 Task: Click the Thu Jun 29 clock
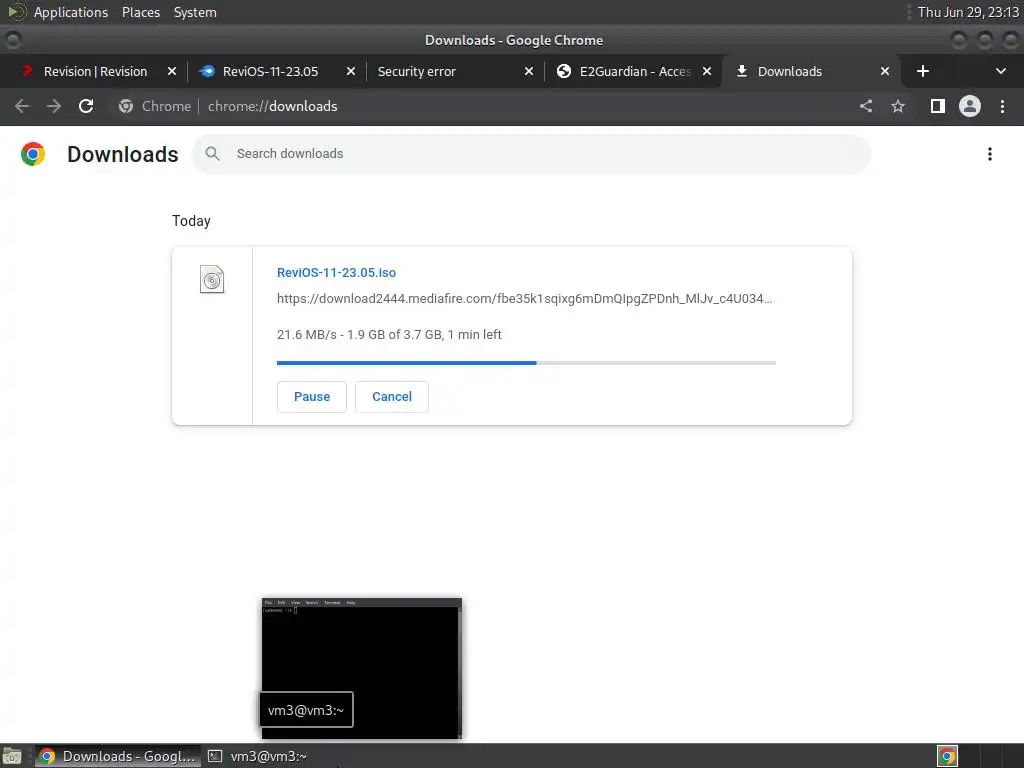[968, 12]
